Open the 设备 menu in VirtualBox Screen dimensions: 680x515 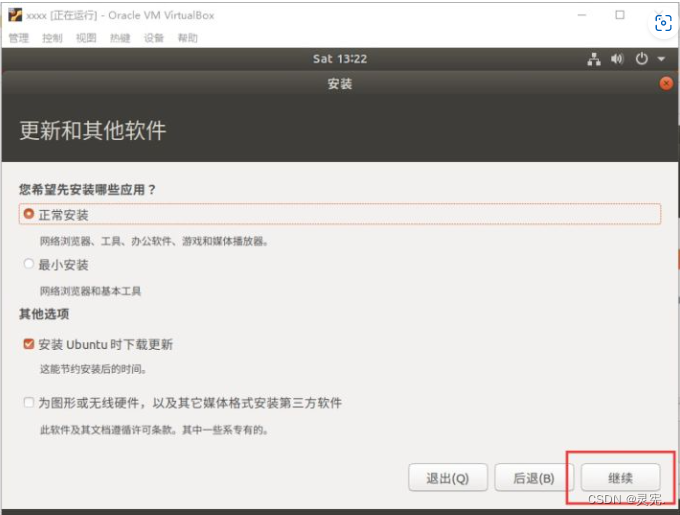[154, 38]
